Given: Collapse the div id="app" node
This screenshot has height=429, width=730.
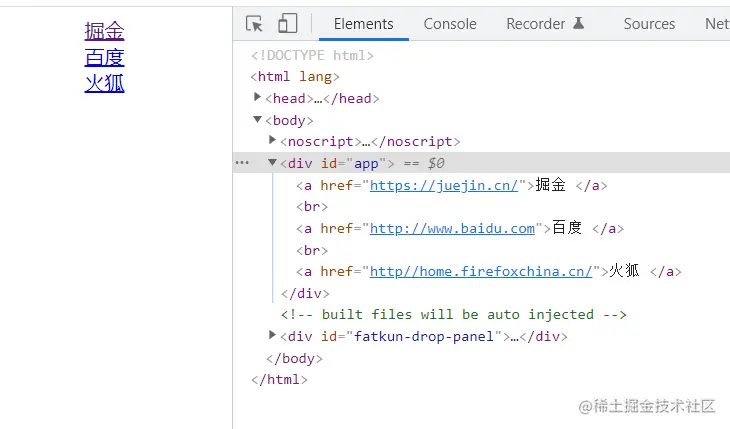Looking at the screenshot, I should tap(273, 162).
